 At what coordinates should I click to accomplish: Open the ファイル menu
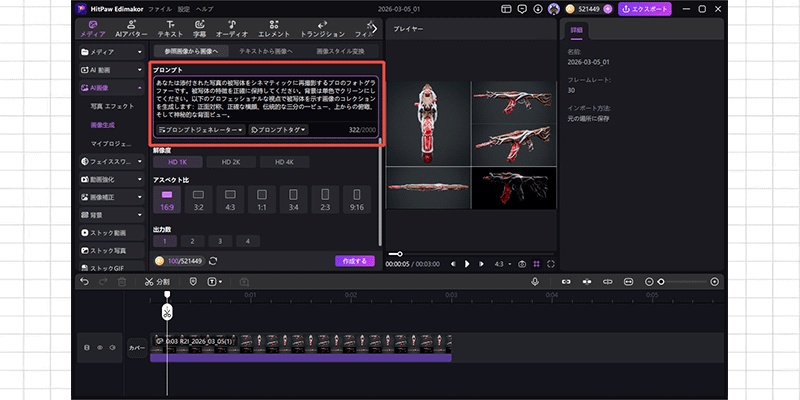pyautogui.click(x=160, y=9)
